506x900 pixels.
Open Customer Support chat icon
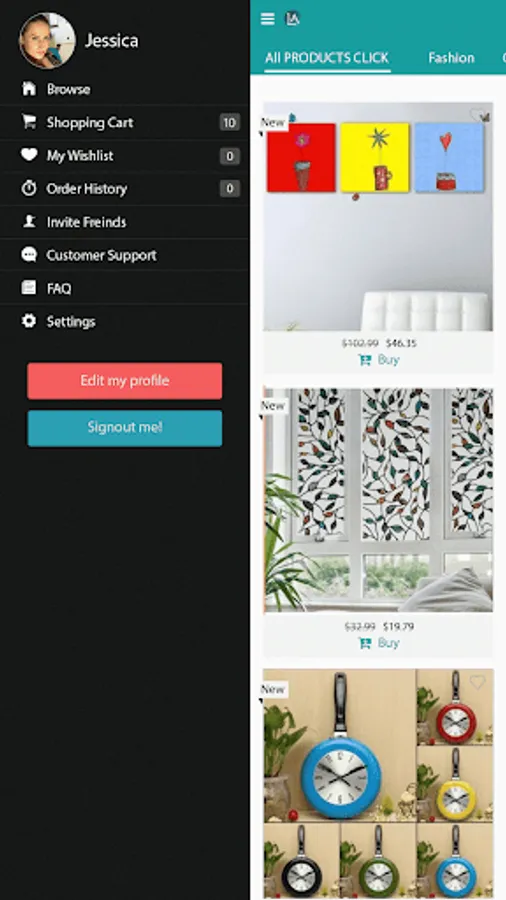(x=29, y=254)
